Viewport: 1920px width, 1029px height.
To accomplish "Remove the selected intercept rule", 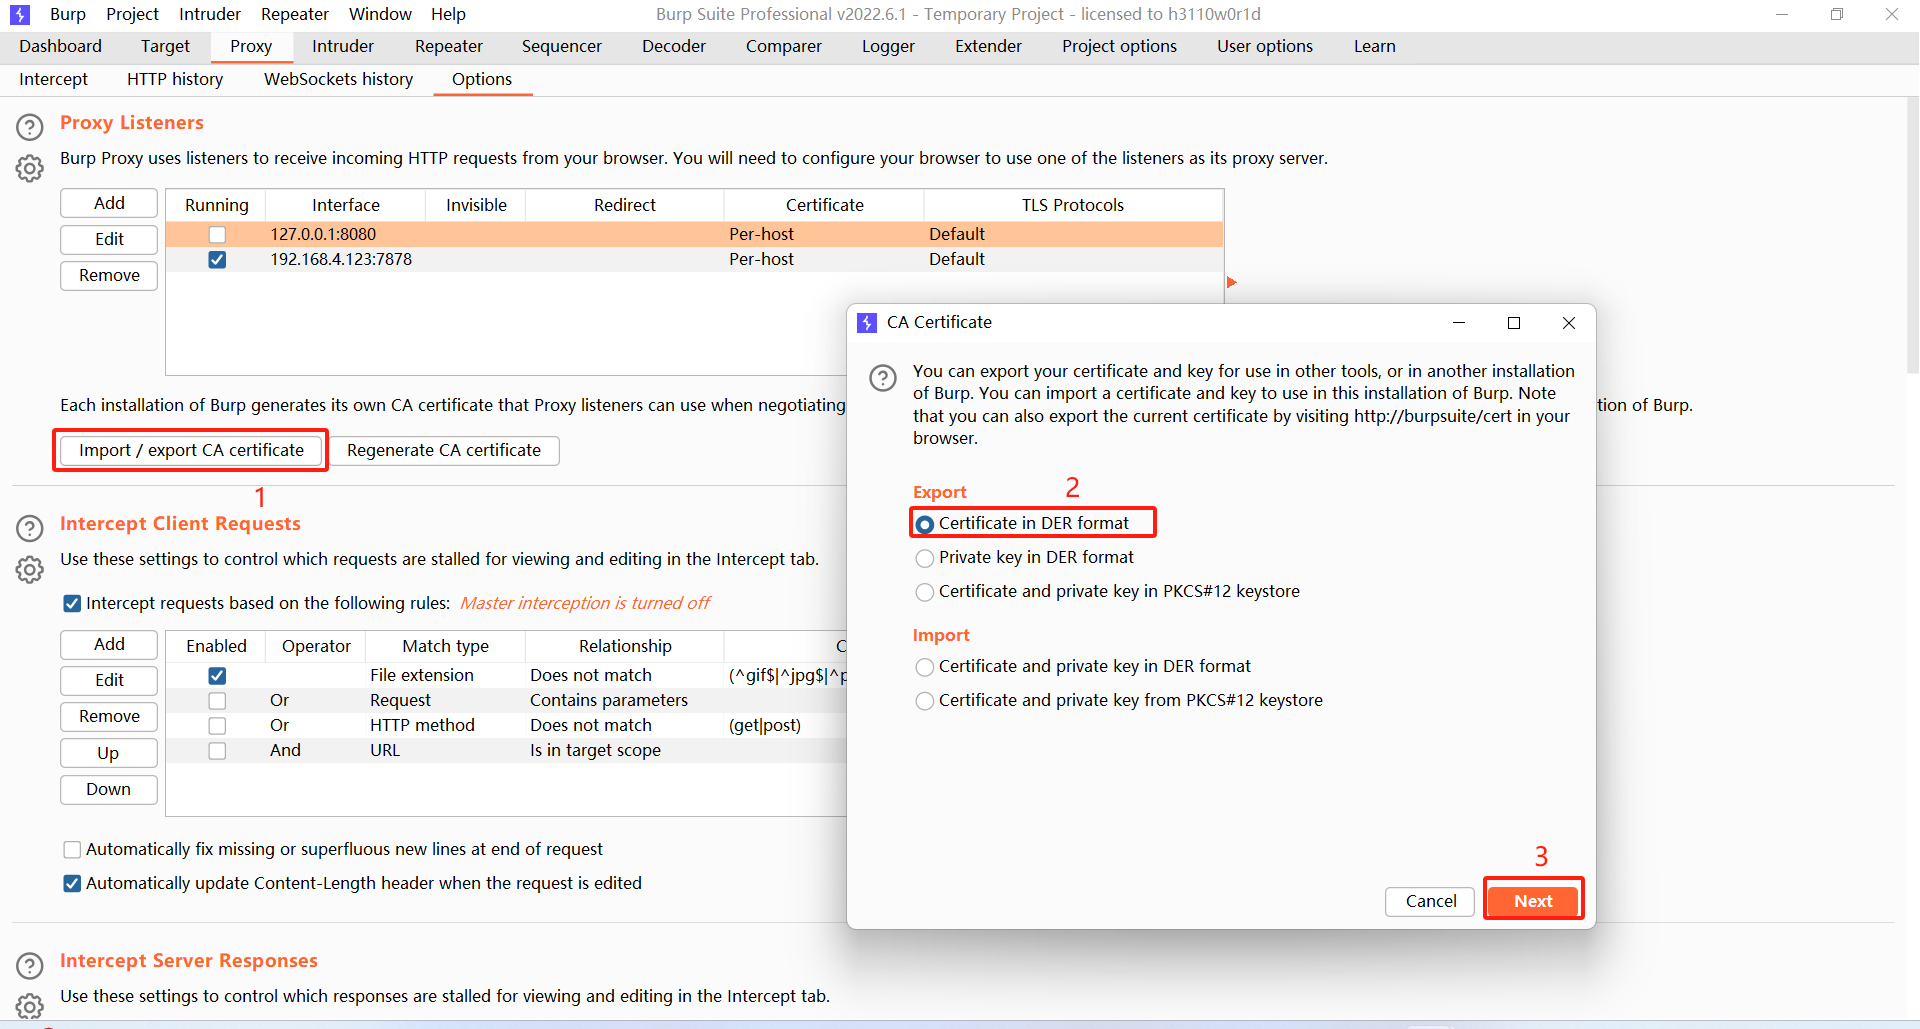I will pos(109,716).
